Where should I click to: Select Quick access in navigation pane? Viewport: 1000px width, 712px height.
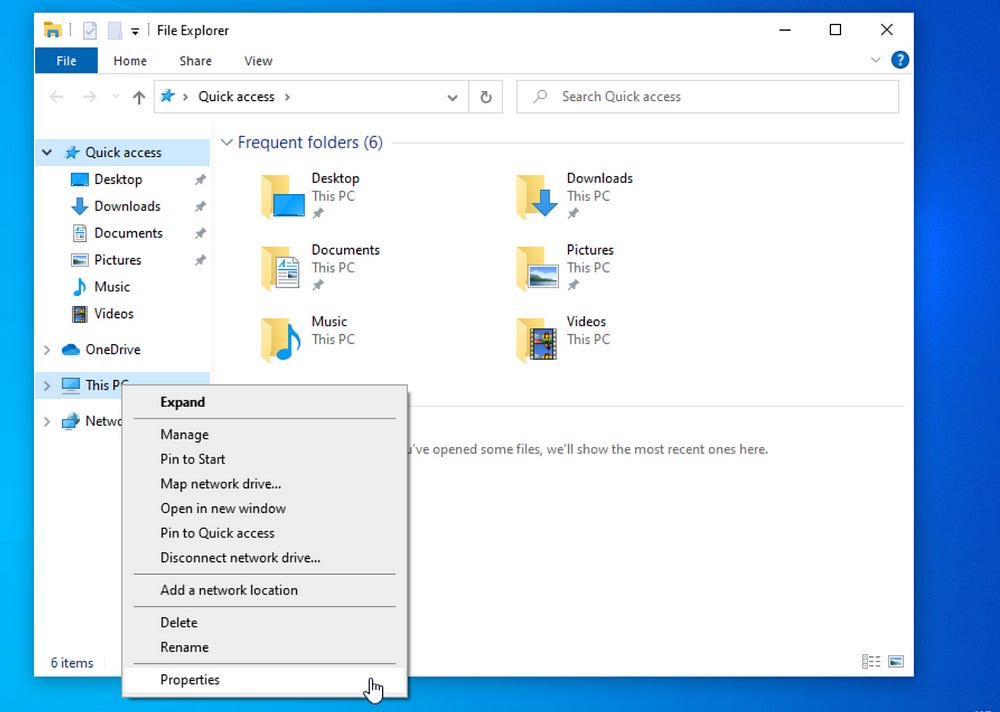123,152
